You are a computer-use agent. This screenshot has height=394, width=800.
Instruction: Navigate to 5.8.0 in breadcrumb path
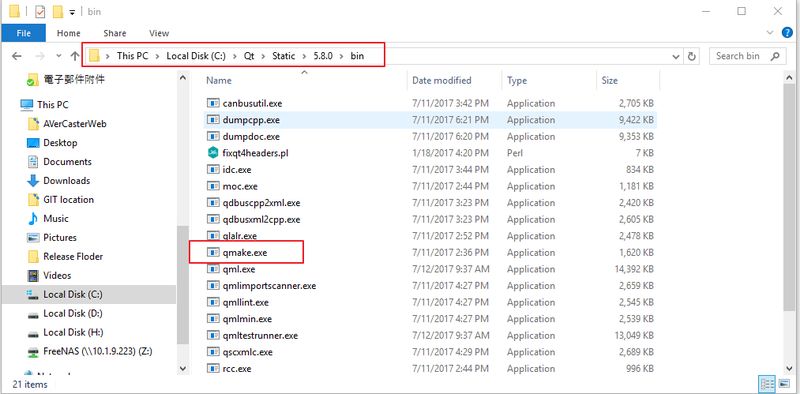pos(323,56)
